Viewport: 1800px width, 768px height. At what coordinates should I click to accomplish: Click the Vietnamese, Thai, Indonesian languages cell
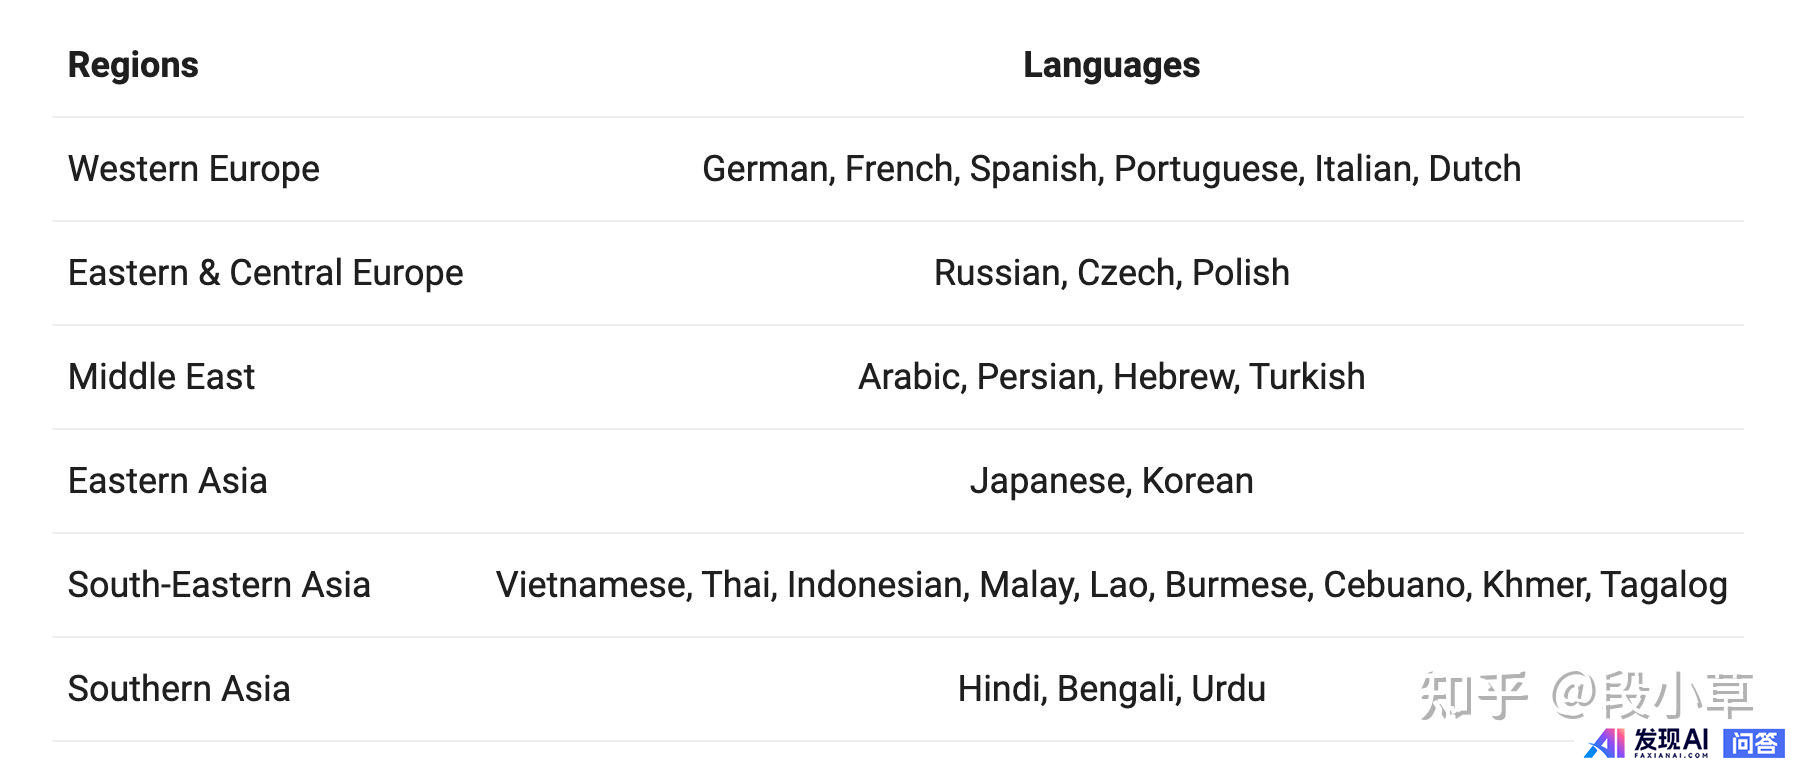click(1111, 585)
